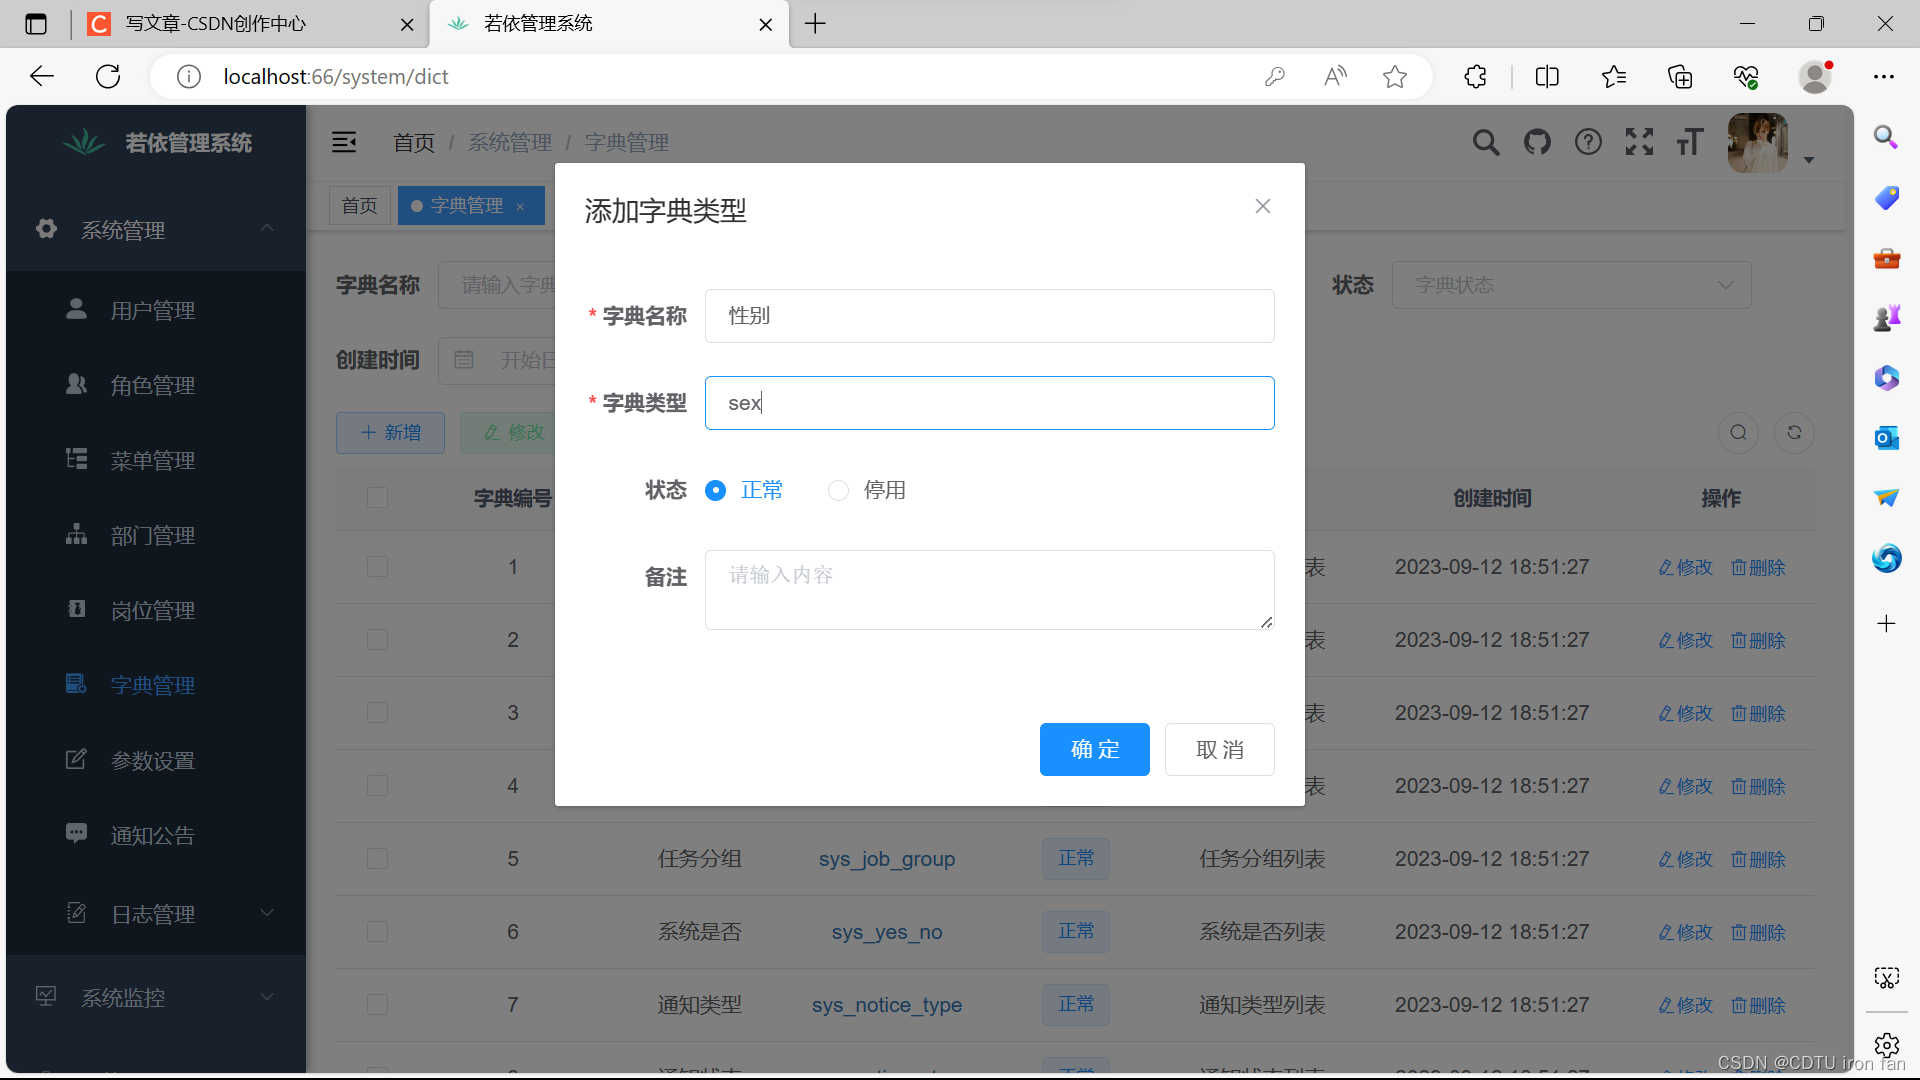
Task: Open the GitHub source icon in header
Action: 1537,142
